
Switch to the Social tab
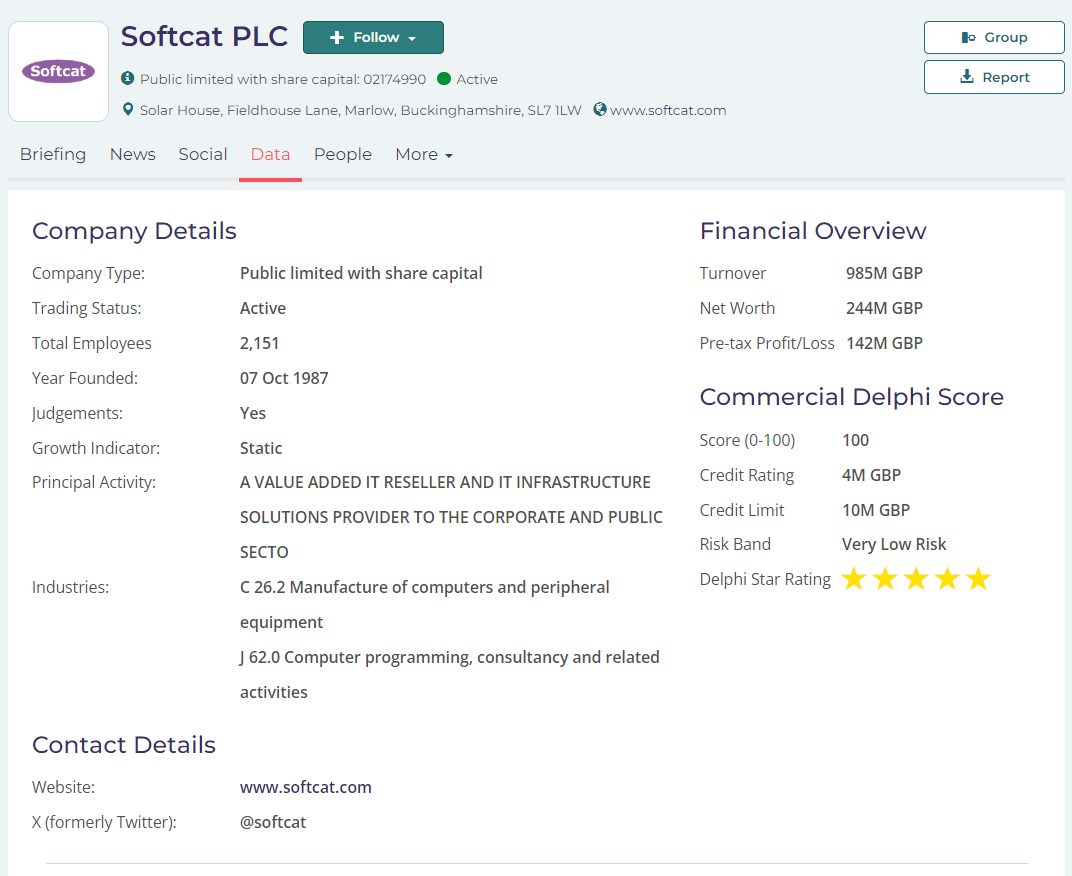[x=202, y=155]
